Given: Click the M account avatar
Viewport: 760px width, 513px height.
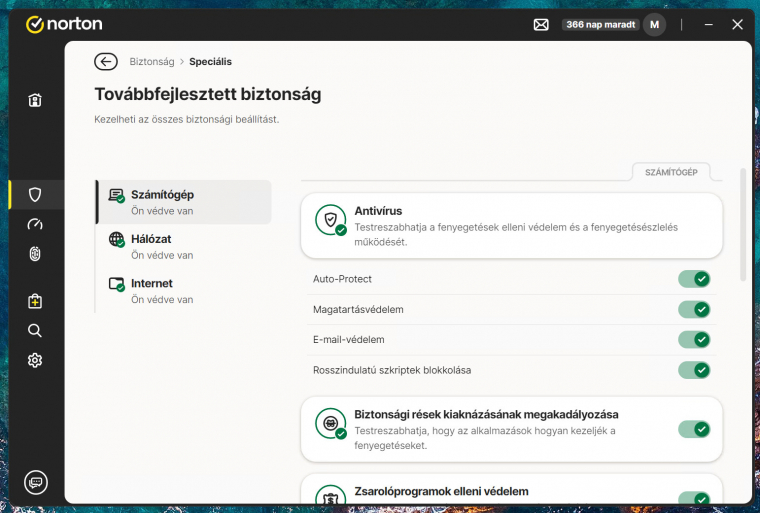Looking at the screenshot, I should (654, 25).
